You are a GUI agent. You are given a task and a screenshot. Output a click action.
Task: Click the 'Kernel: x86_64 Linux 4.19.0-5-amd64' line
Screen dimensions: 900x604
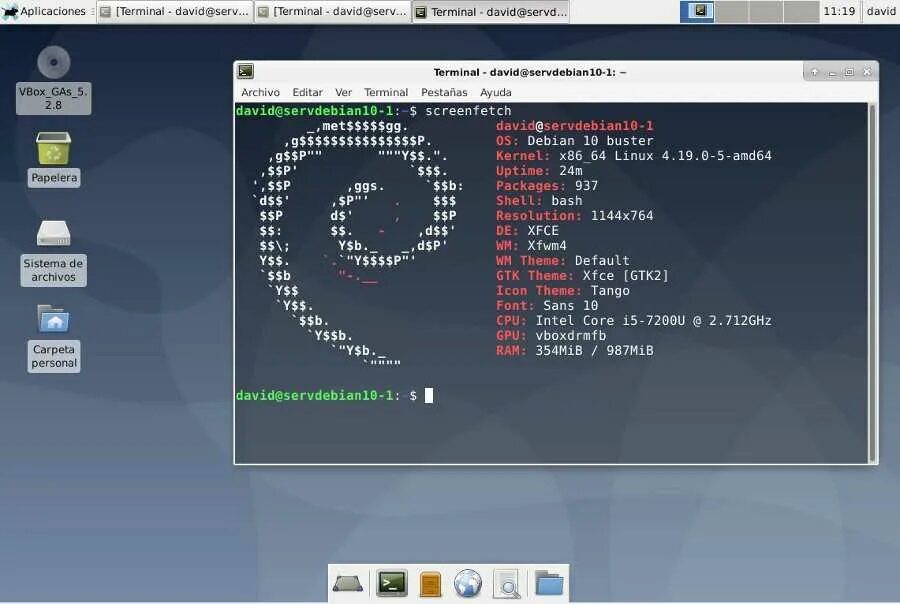(x=634, y=156)
